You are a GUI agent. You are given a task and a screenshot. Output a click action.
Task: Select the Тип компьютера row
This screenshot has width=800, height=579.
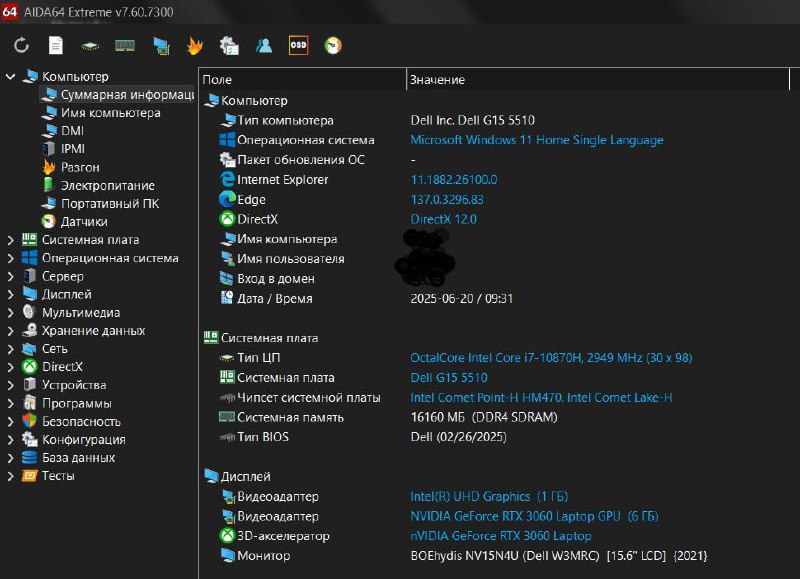pos(495,120)
